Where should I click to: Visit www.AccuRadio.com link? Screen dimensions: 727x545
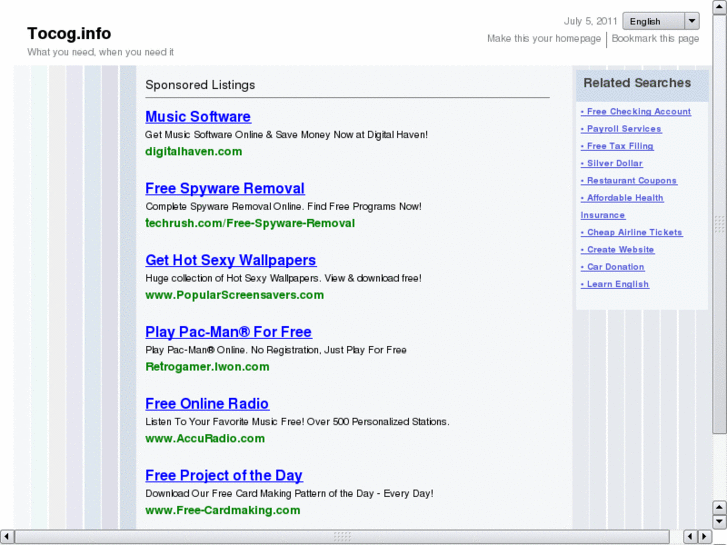(204, 438)
